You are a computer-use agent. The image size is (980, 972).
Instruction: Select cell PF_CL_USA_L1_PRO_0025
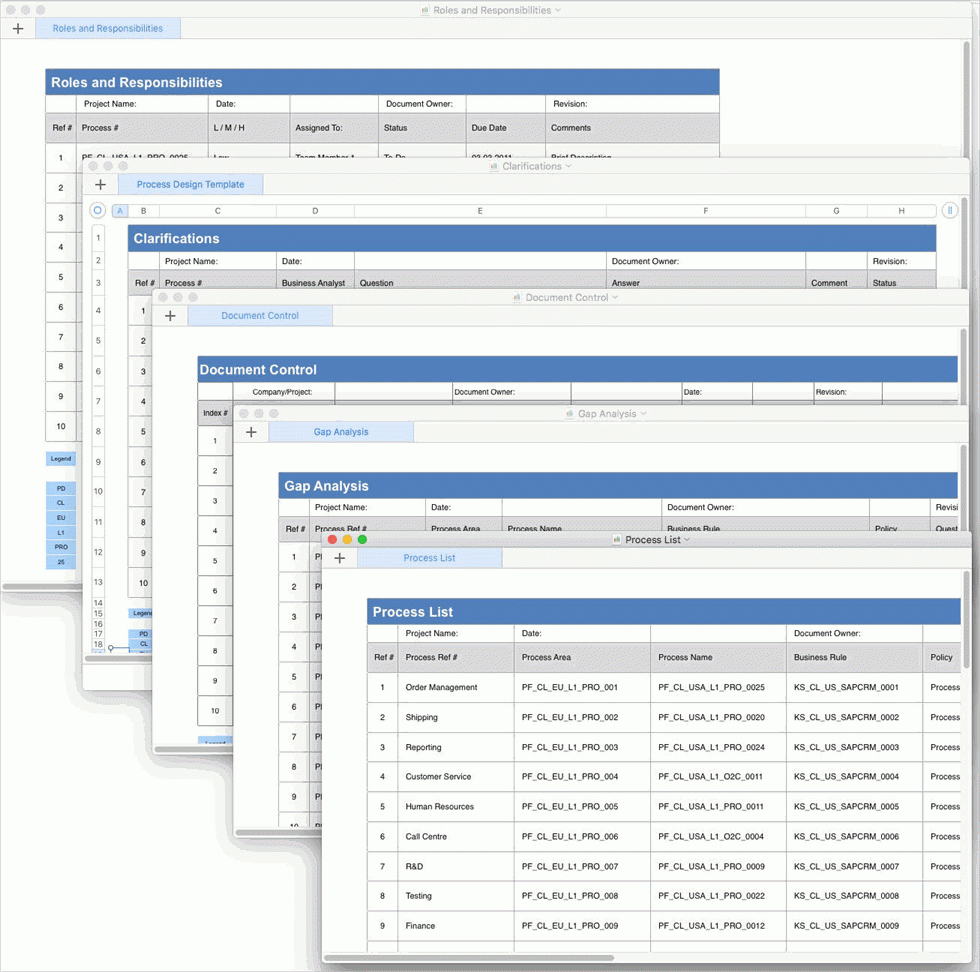pos(718,687)
